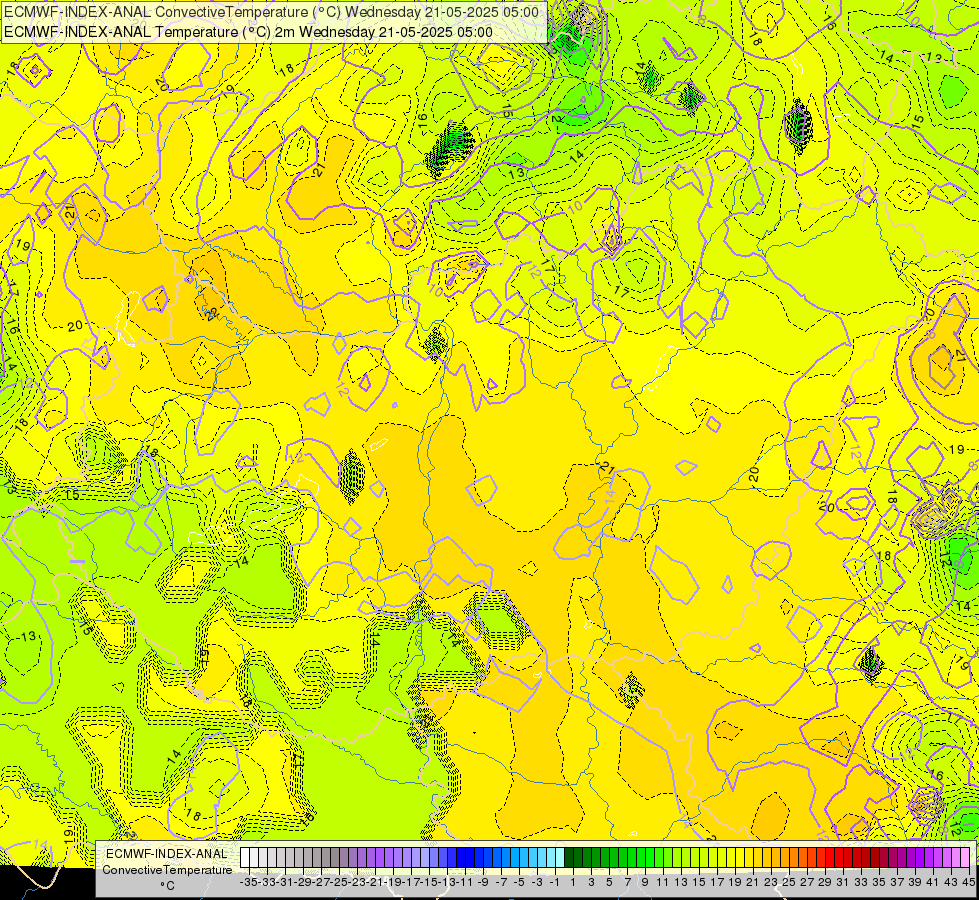This screenshot has width=979, height=900.
Task: Click legend scale value 3
Action: 591,882
